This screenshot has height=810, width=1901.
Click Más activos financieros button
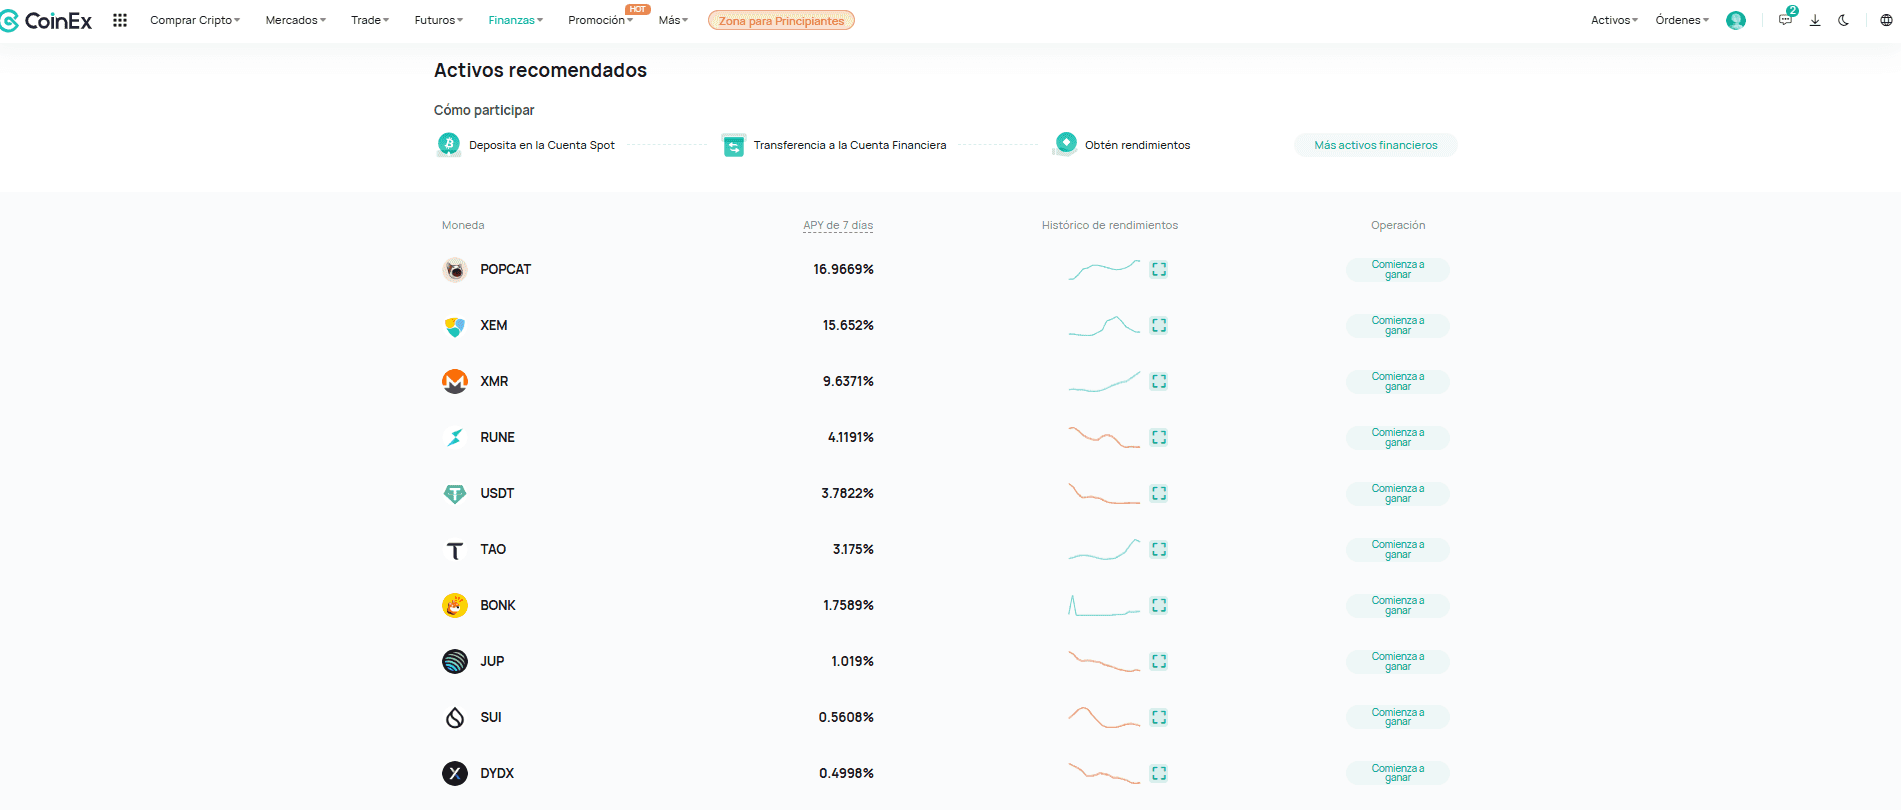tap(1376, 145)
